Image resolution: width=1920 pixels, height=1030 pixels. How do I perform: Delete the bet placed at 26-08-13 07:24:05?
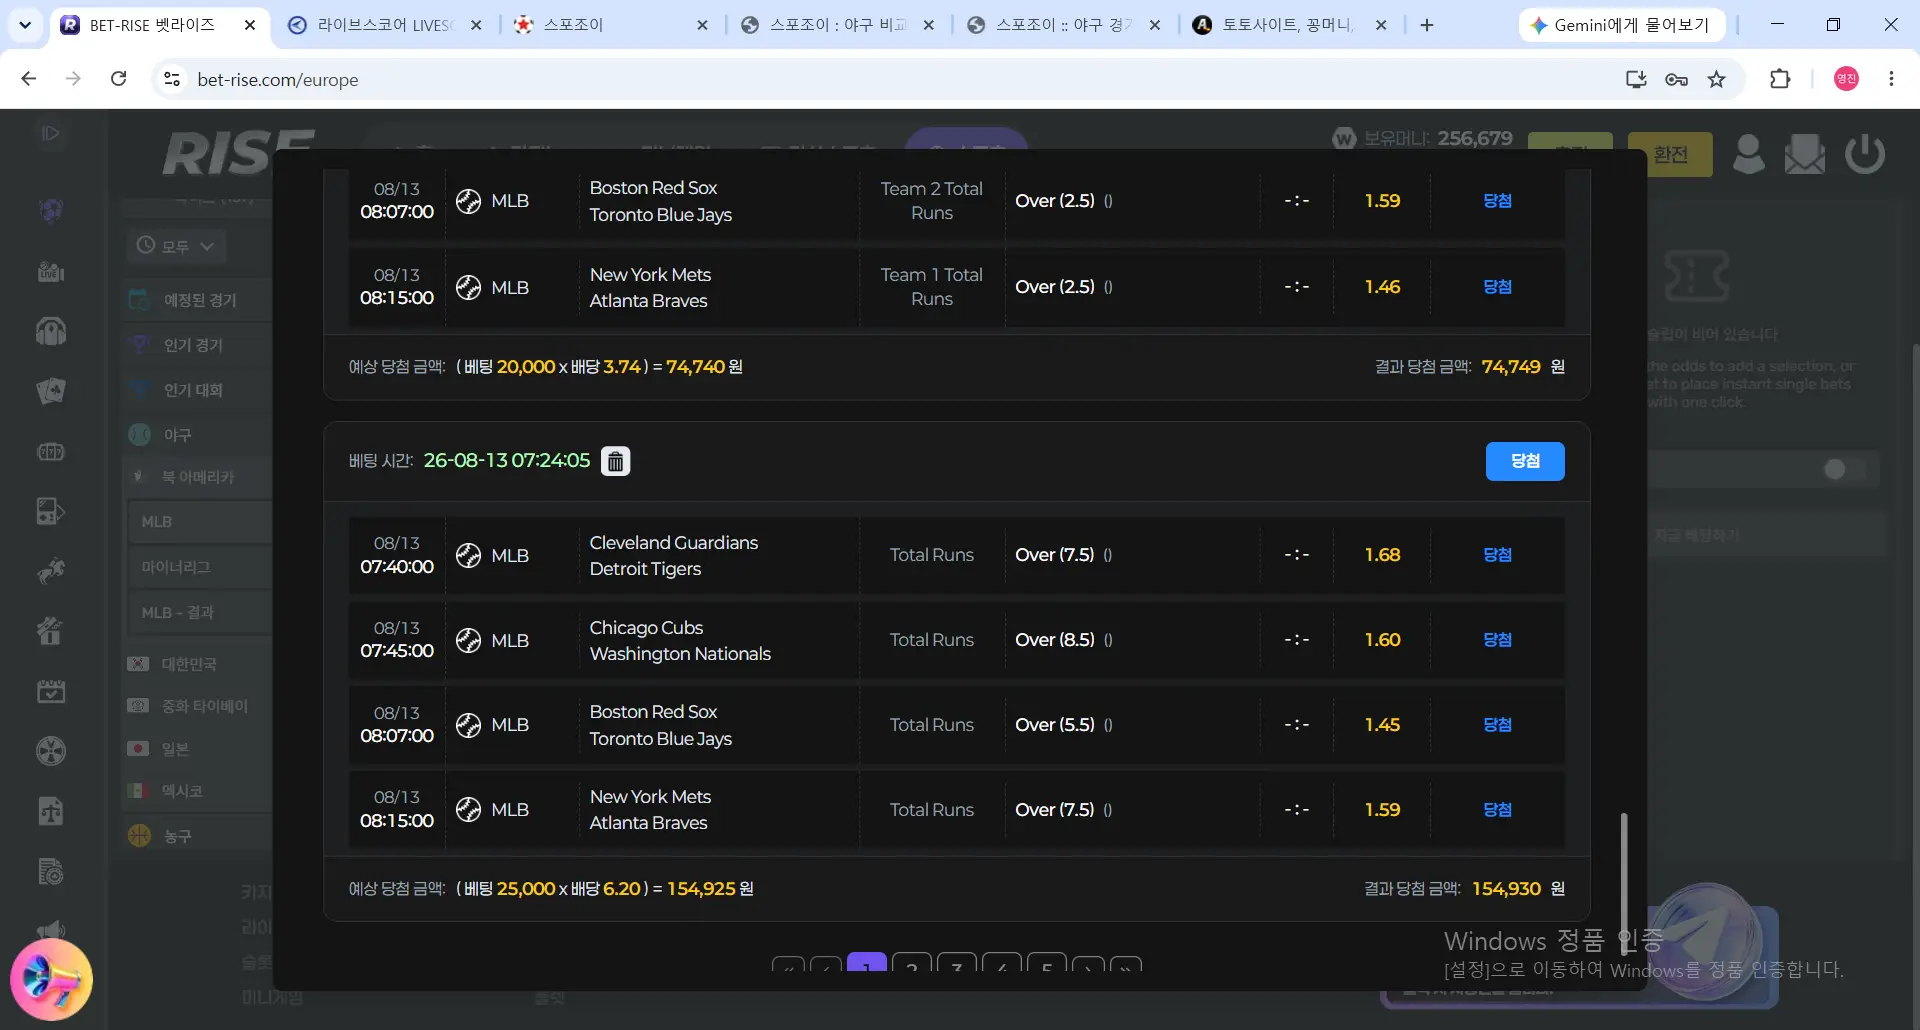(x=615, y=461)
